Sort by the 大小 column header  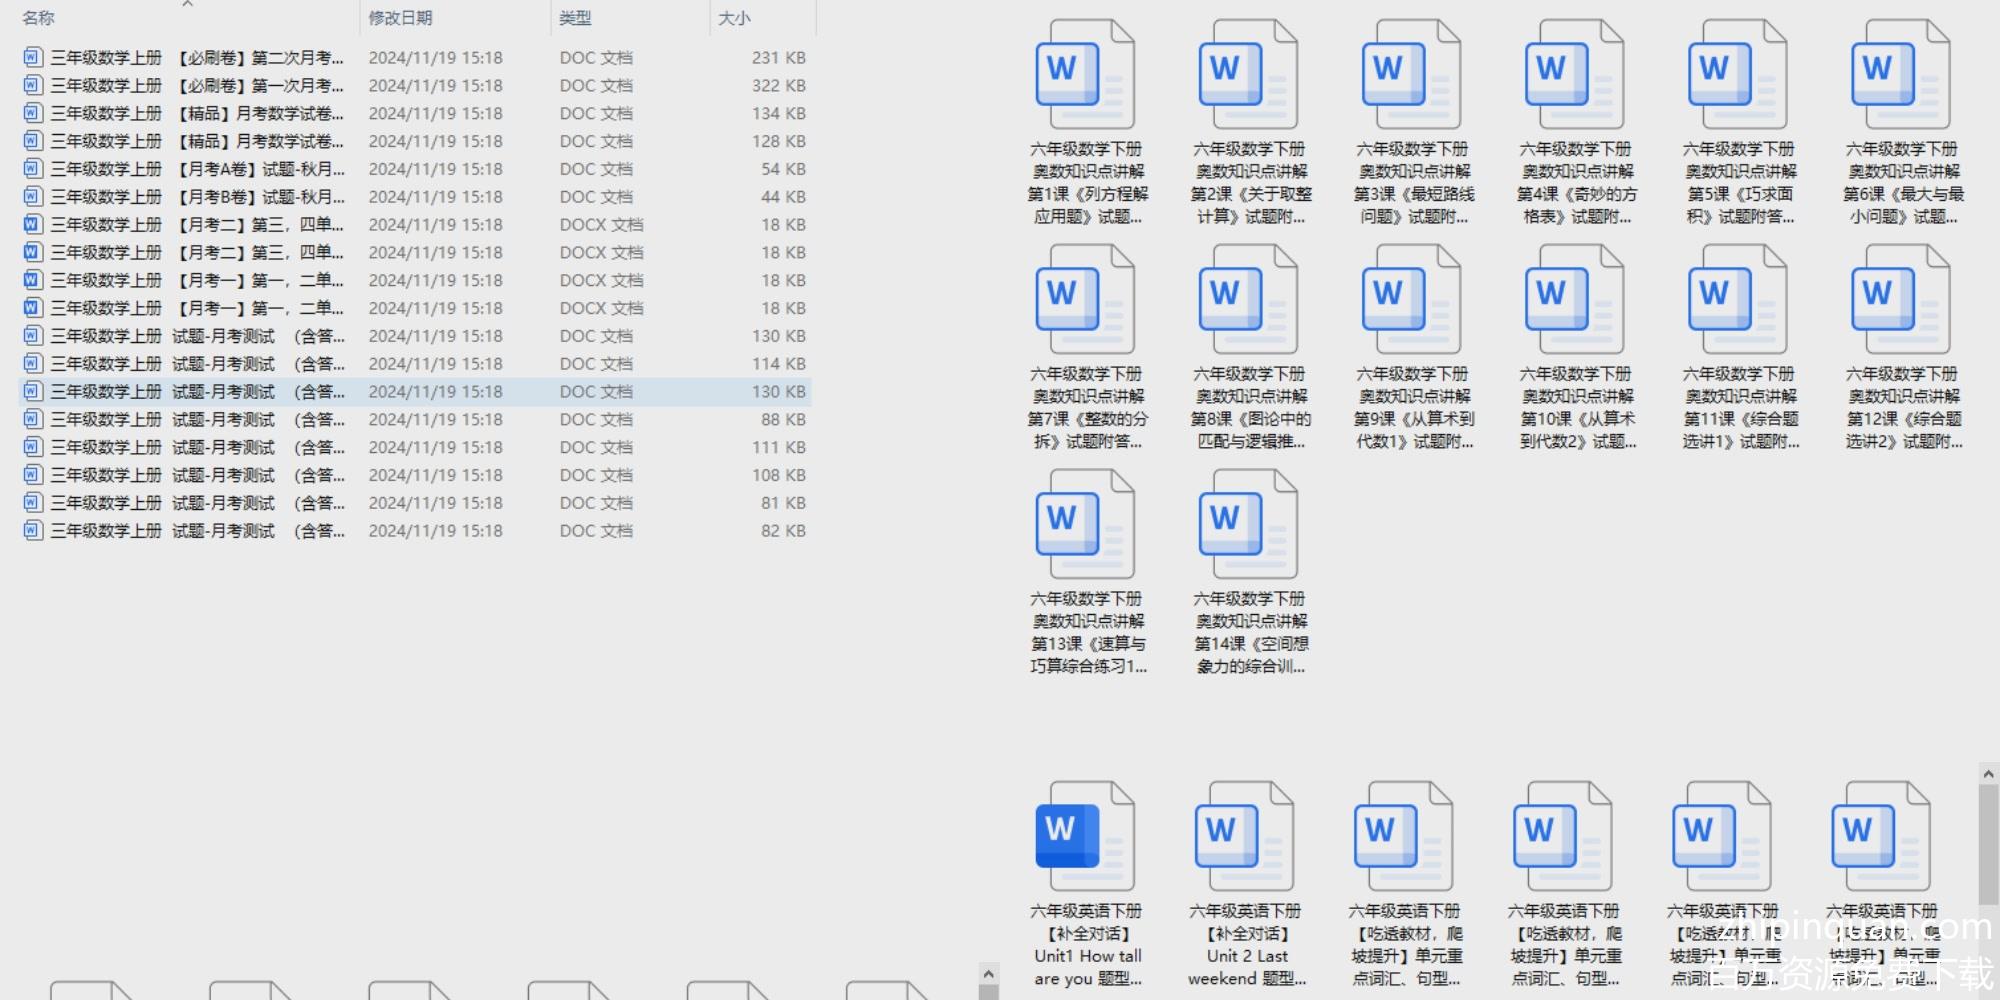tap(734, 18)
